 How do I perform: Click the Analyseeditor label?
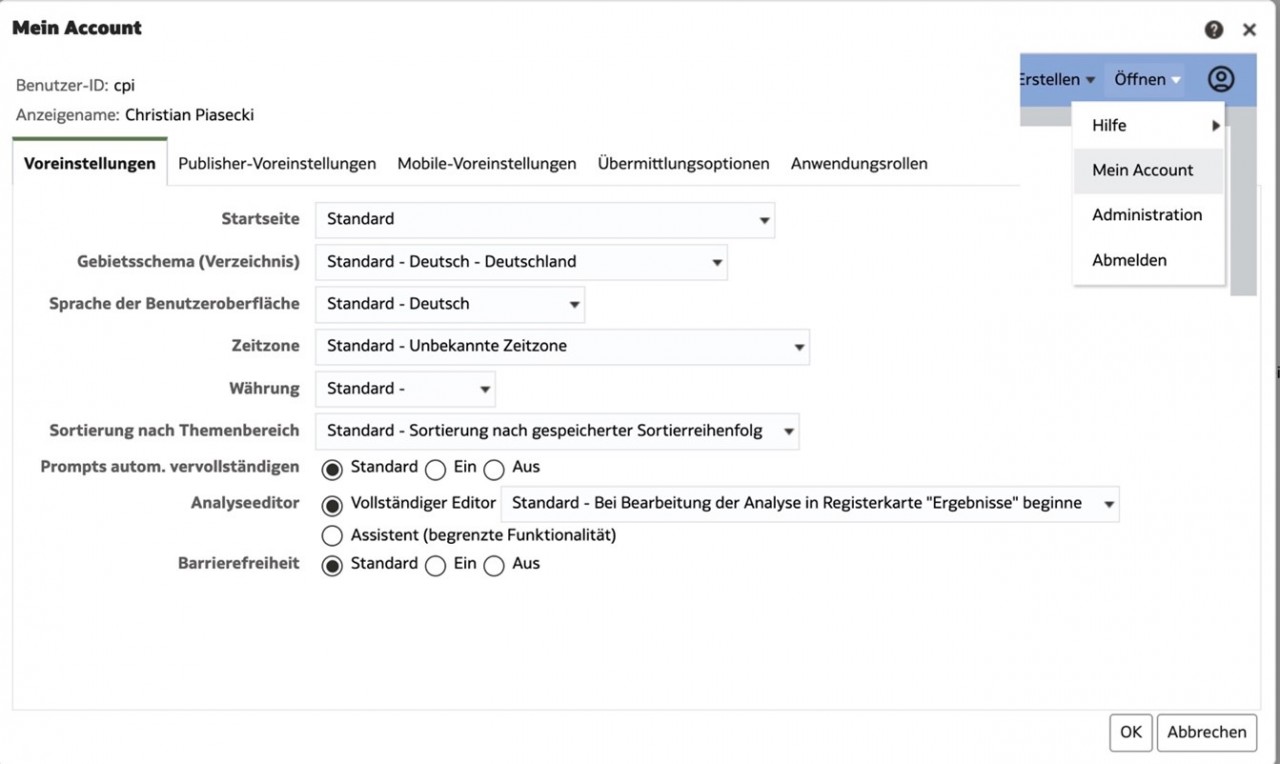coord(245,503)
